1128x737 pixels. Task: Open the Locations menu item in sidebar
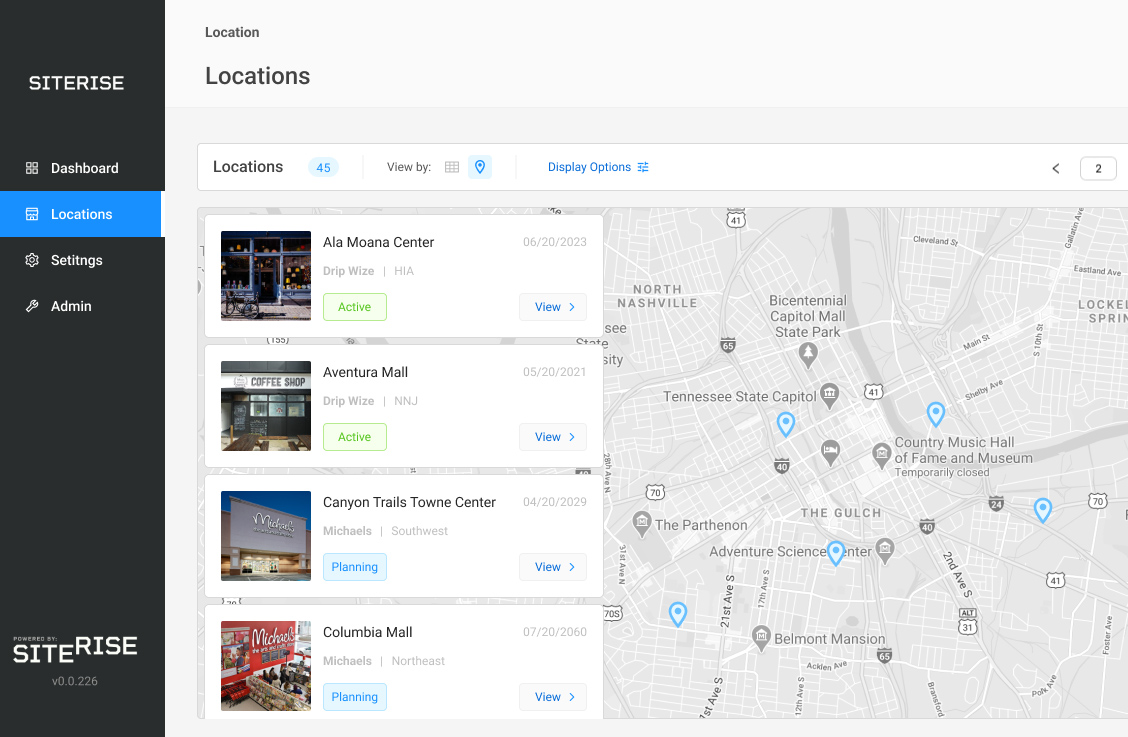(x=82, y=214)
